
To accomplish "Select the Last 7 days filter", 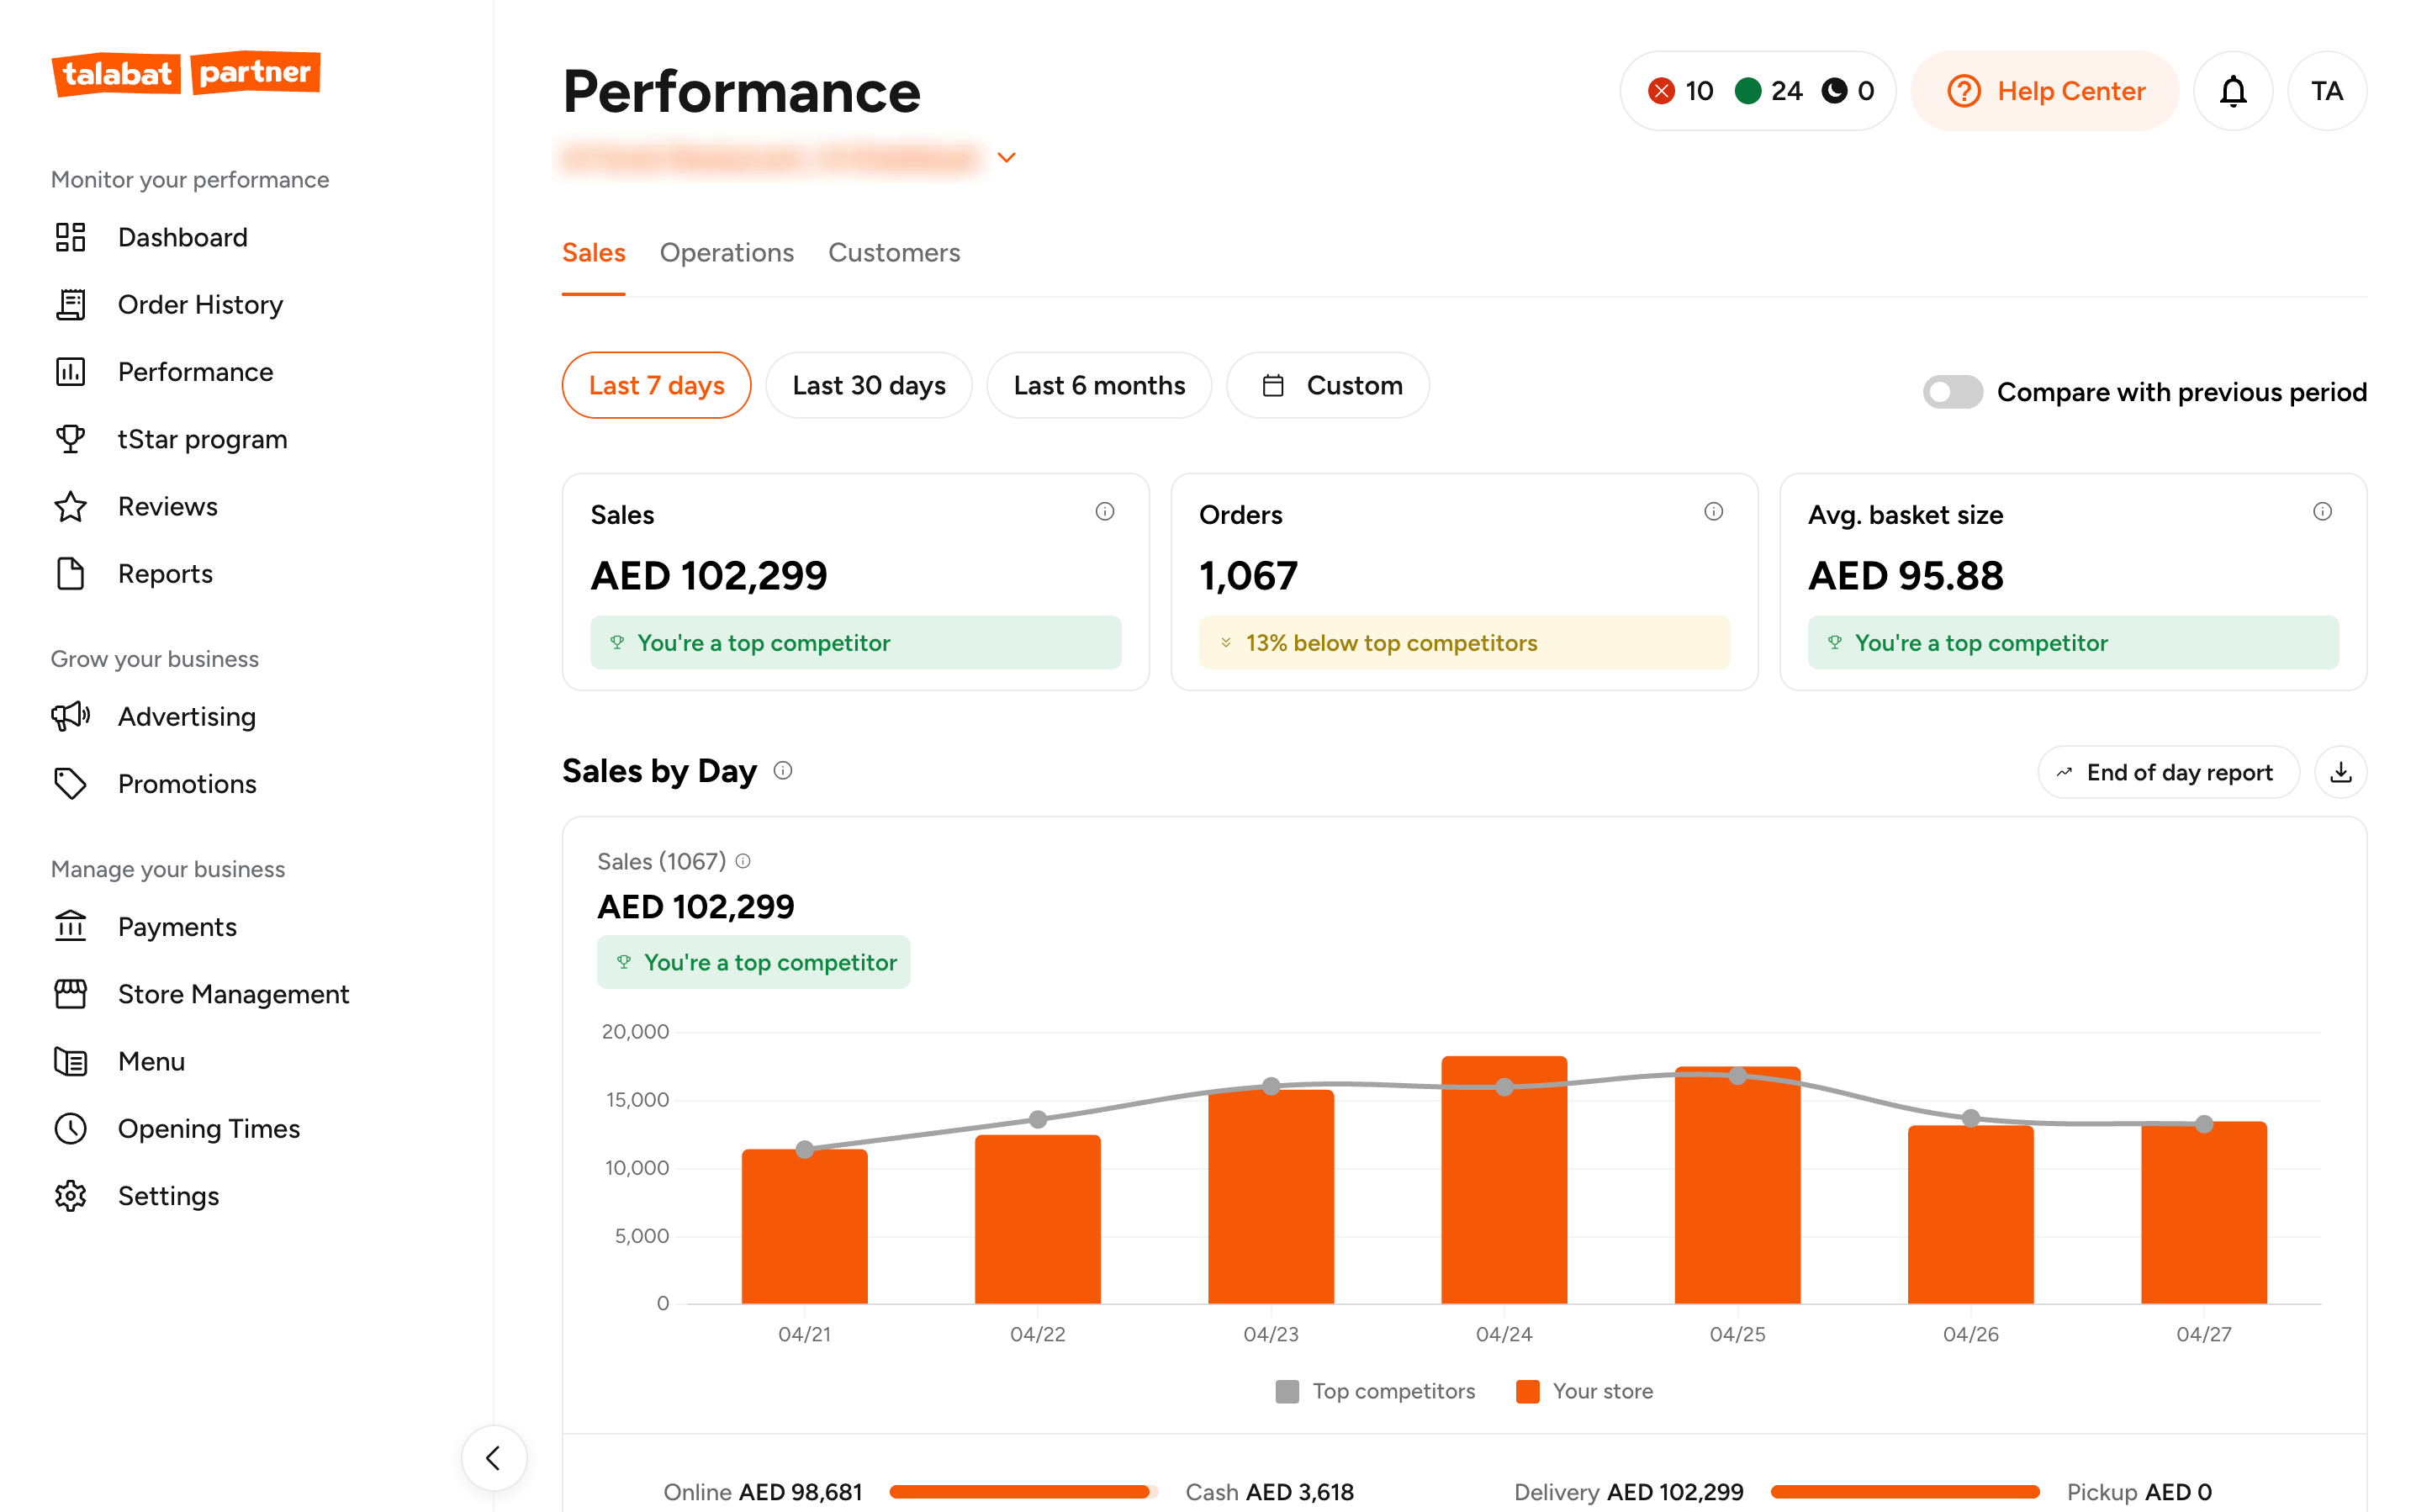I will [656, 385].
